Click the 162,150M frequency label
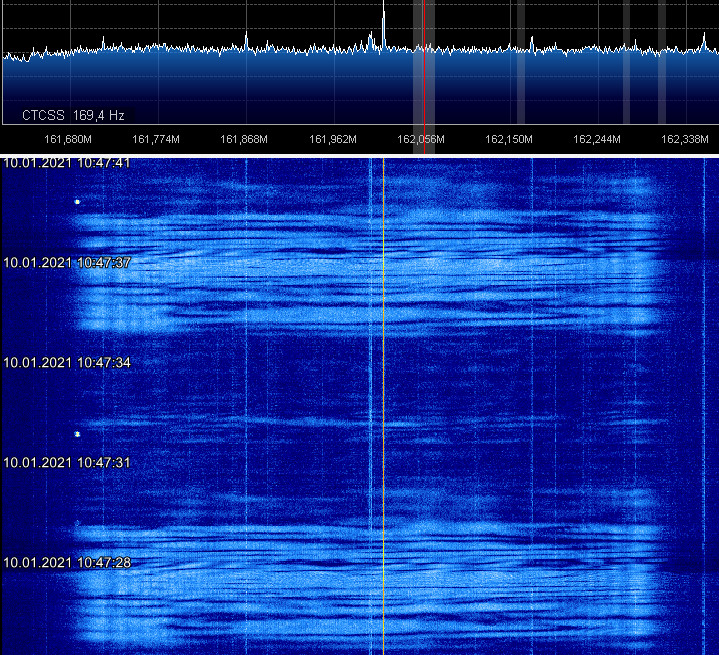Viewport: 719px width, 655px height. coord(509,139)
